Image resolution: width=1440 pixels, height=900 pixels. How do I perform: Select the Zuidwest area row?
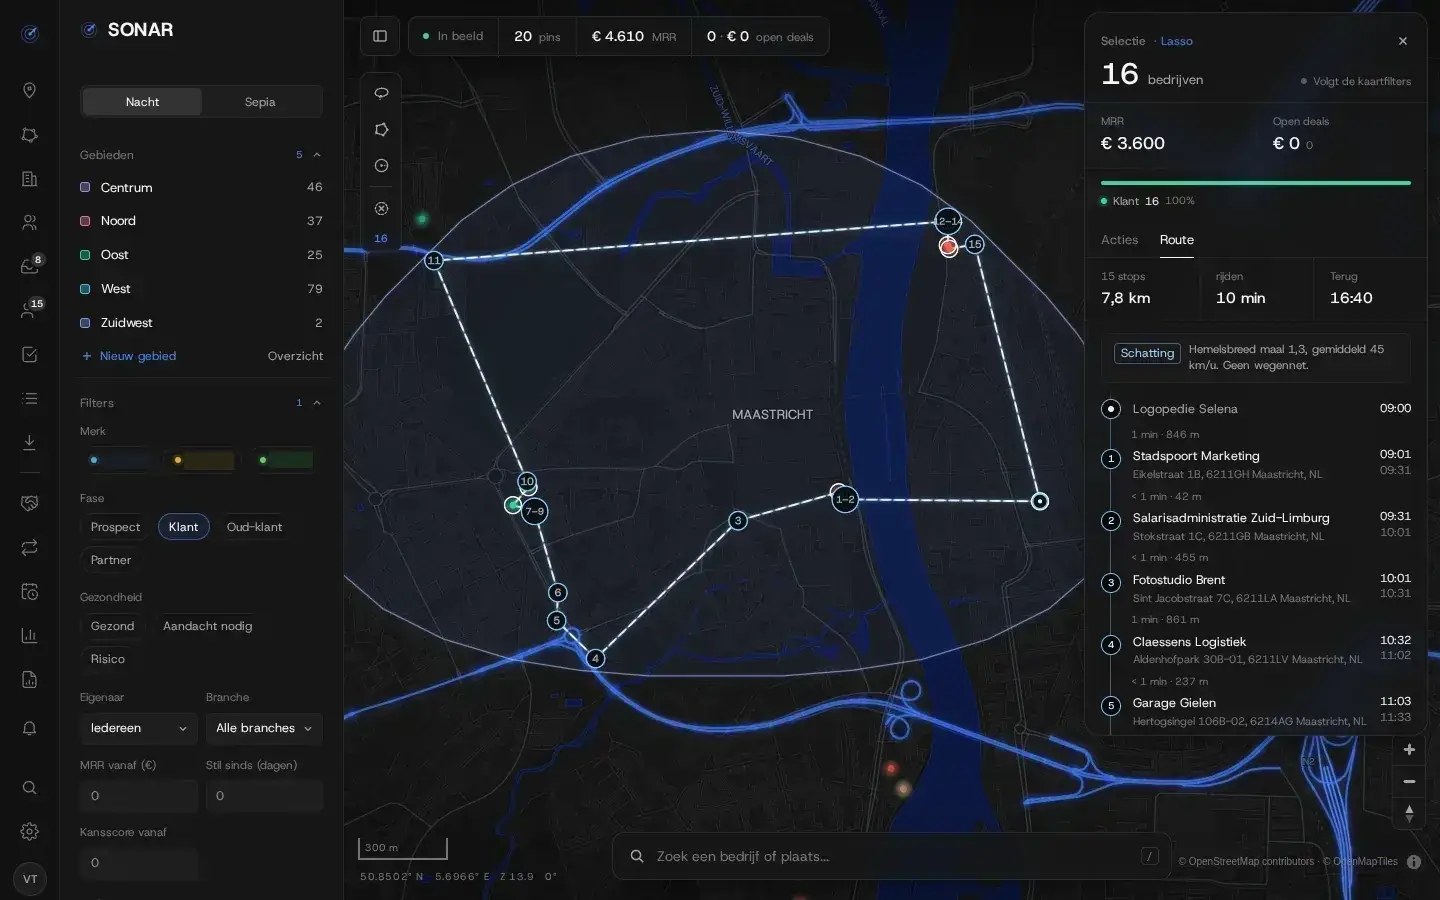tap(201, 323)
